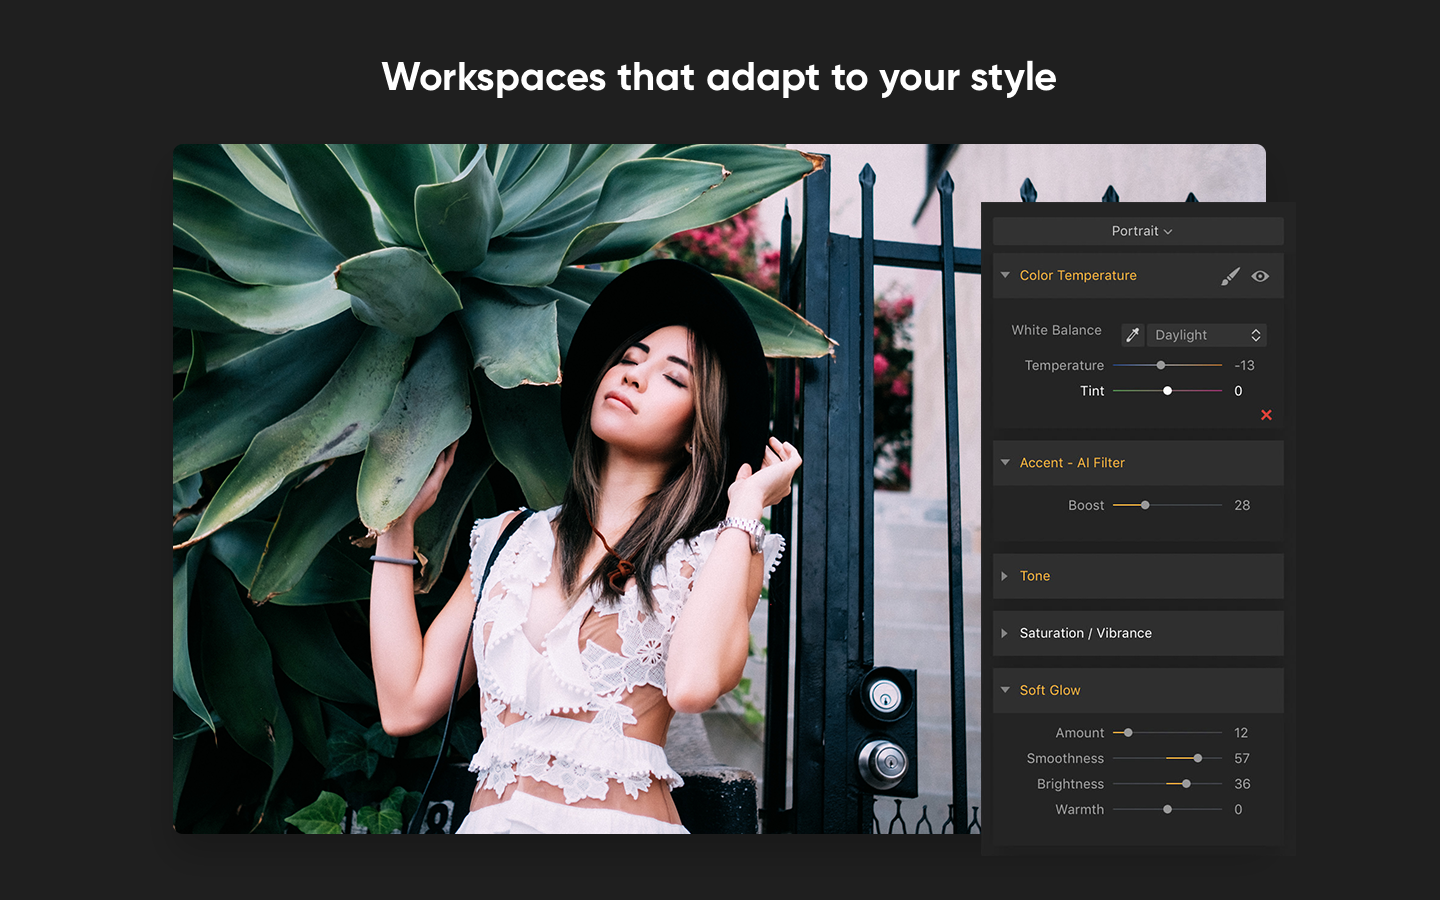Screen dimensions: 1440x900
Task: Toggle Color Temperature filter visibility eye
Action: (x=1260, y=276)
